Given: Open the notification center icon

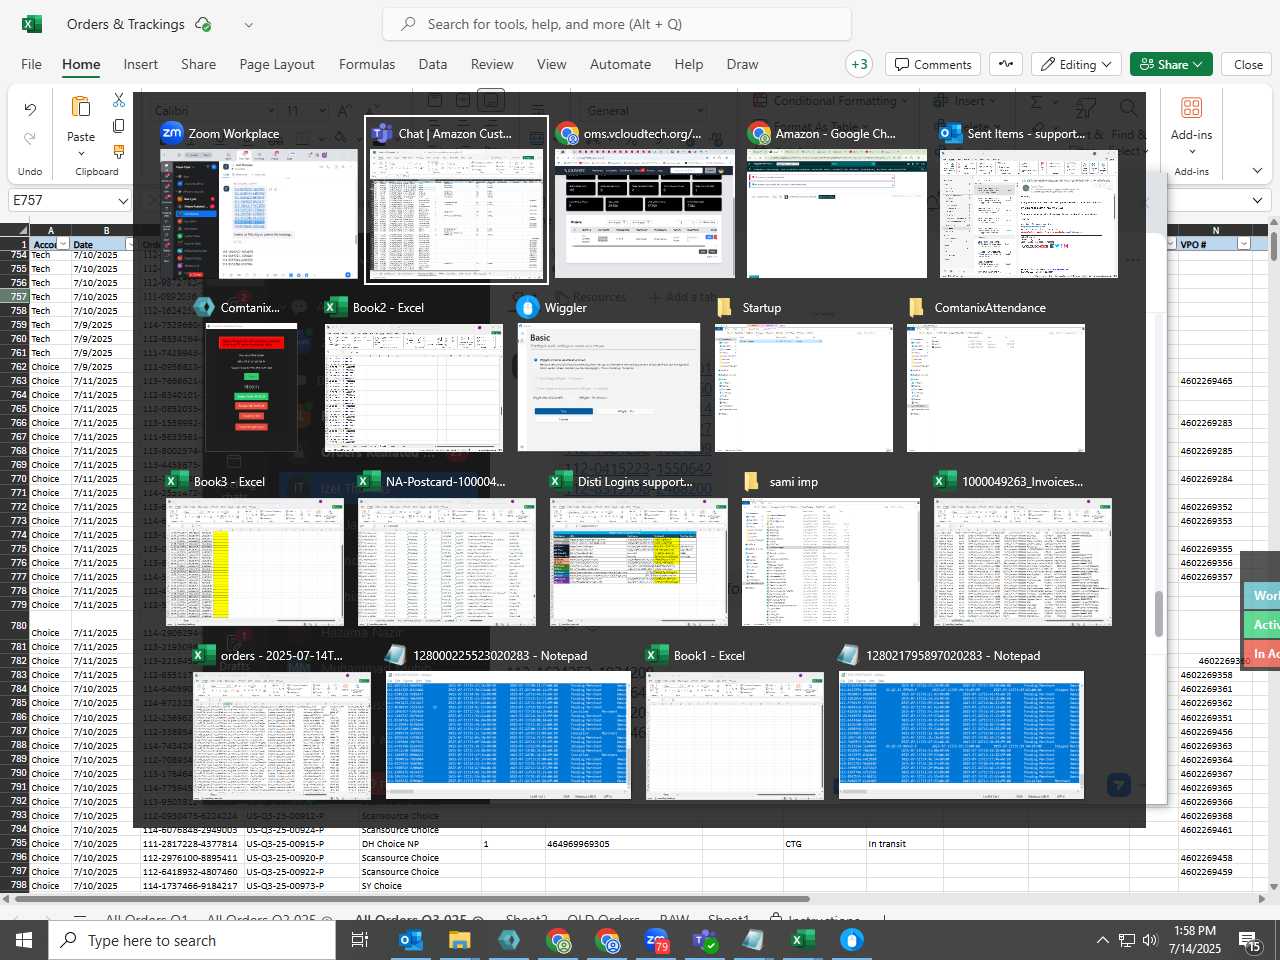Looking at the screenshot, I should coord(1250,940).
